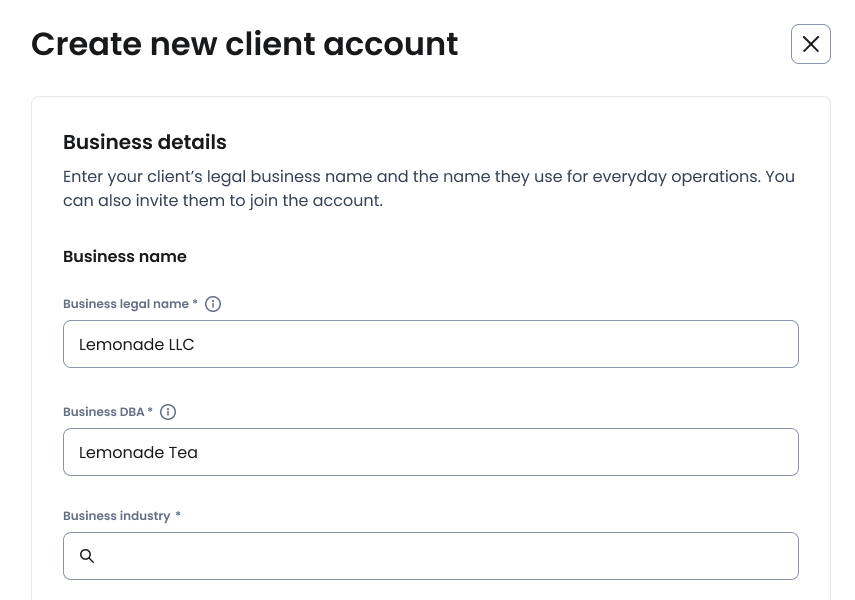Click required asterisk after Business legal name
Screen dimensions: 855x600
click(x=195, y=304)
